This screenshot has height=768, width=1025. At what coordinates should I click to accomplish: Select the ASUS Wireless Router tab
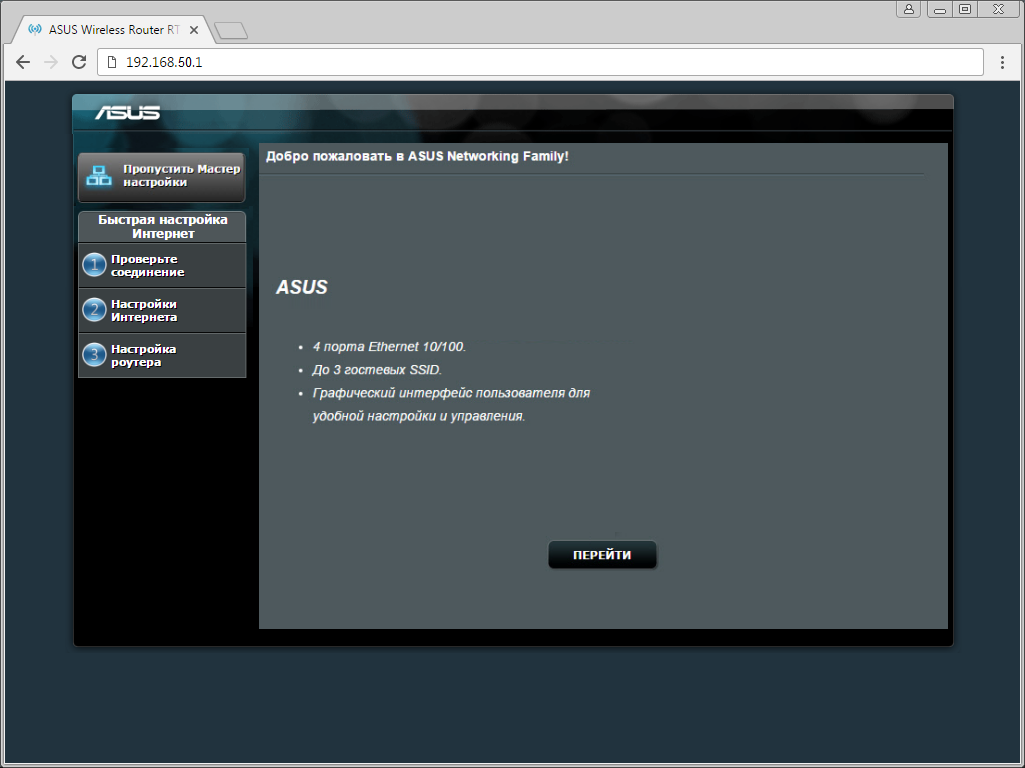pyautogui.click(x=113, y=30)
